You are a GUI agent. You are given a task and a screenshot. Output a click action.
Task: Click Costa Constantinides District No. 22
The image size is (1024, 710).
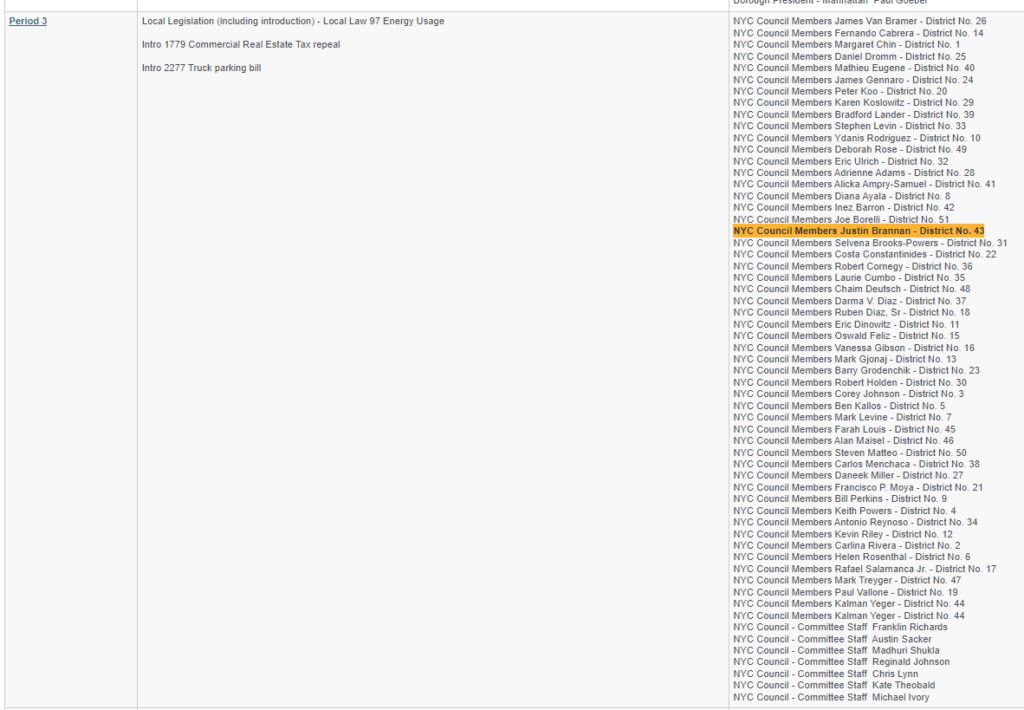[x=865, y=254]
